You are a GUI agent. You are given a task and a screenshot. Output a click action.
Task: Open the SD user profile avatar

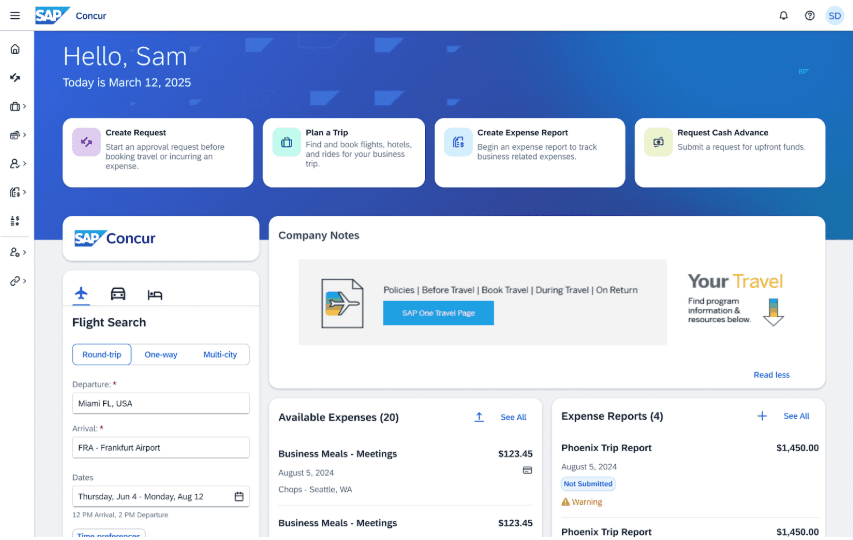coord(835,15)
